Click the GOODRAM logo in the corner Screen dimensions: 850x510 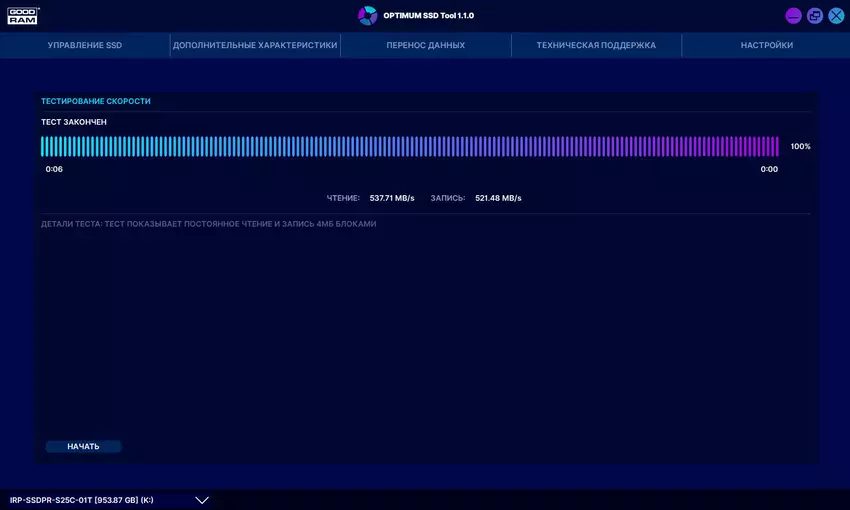[x=24, y=15]
